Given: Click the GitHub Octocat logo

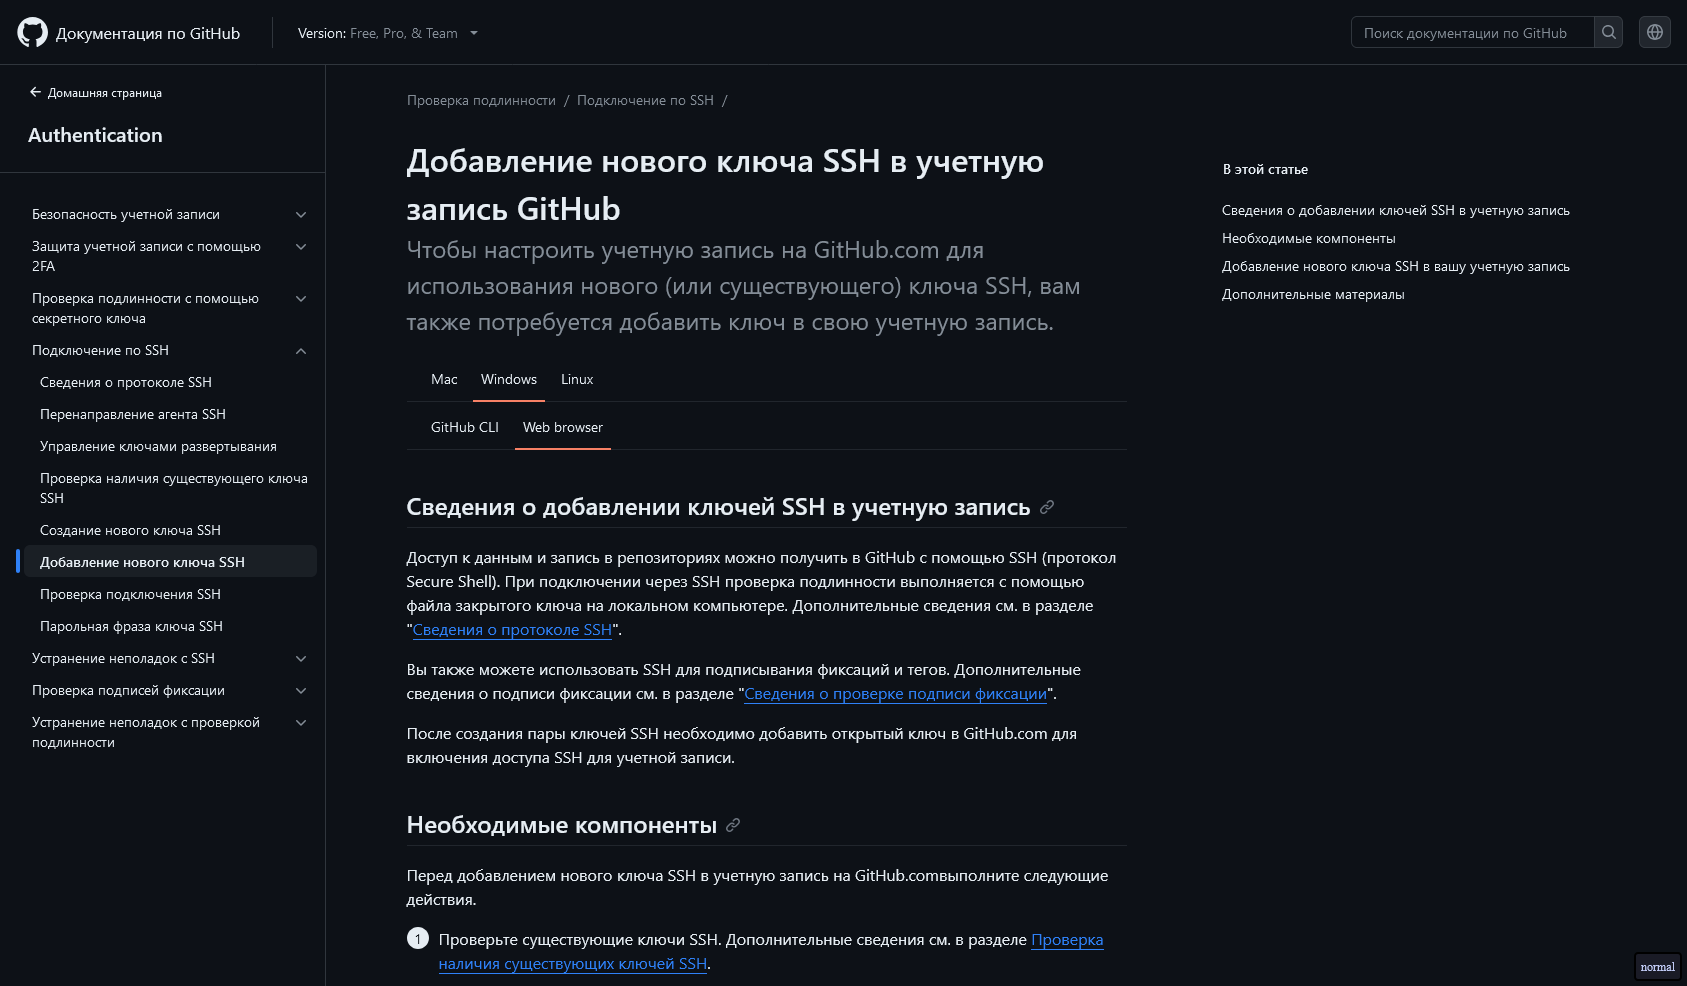Looking at the screenshot, I should point(32,33).
